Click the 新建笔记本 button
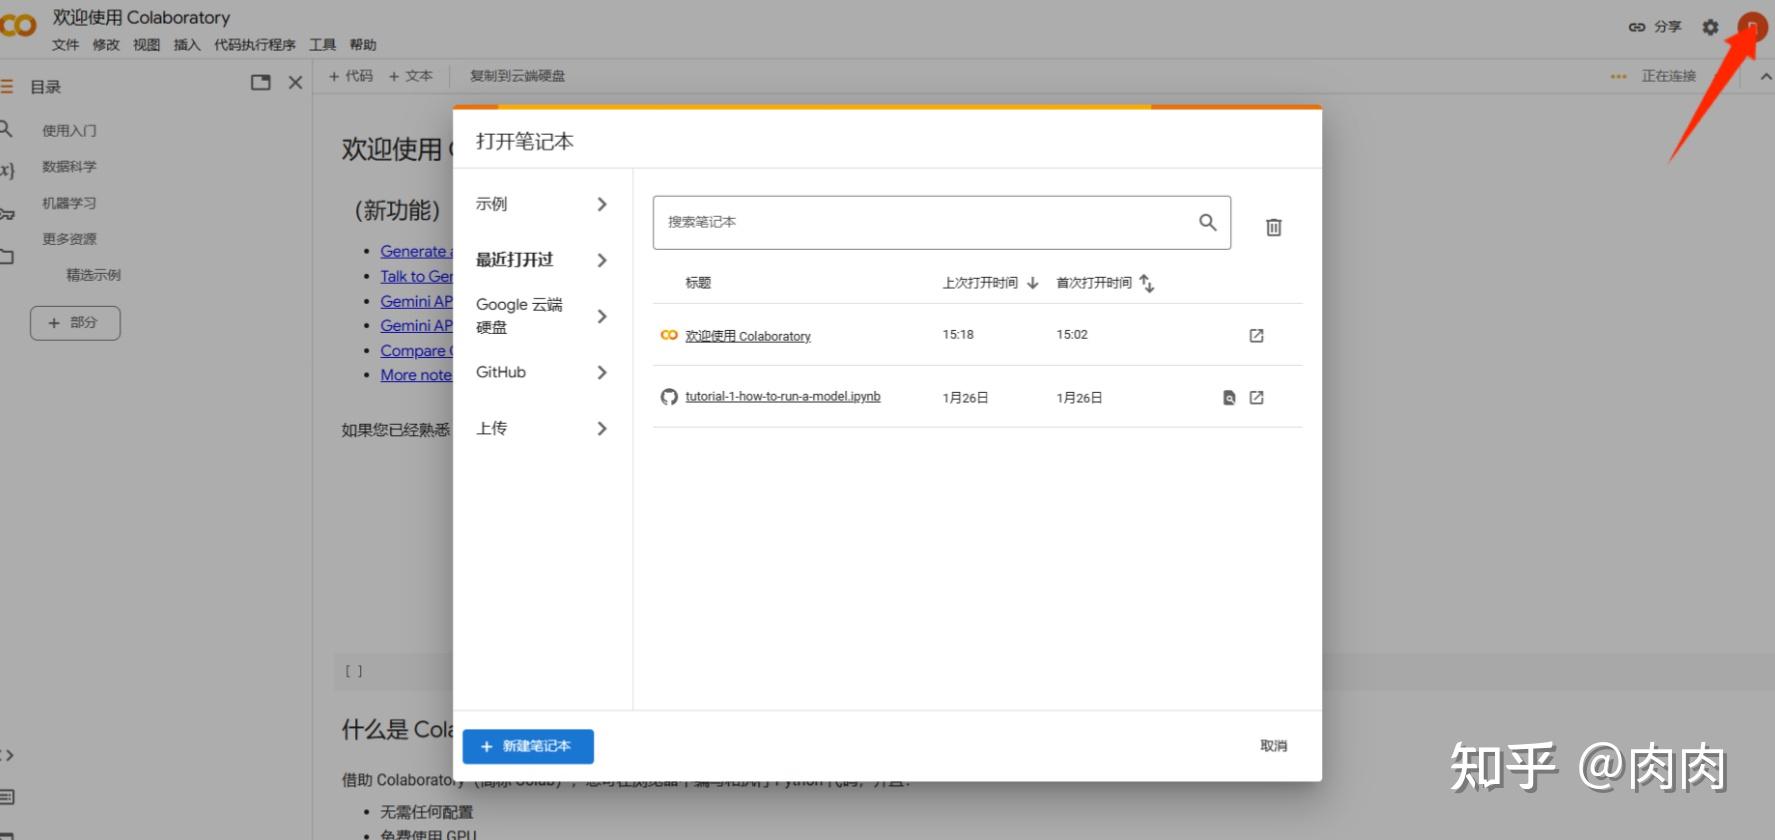The width and height of the screenshot is (1775, 840). click(x=528, y=746)
